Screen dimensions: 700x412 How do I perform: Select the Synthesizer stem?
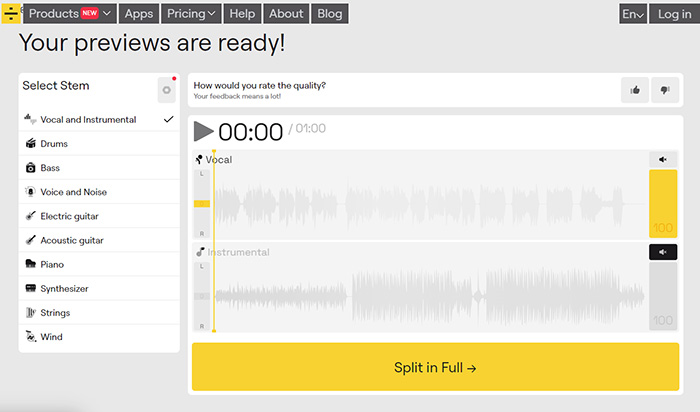click(x=99, y=288)
